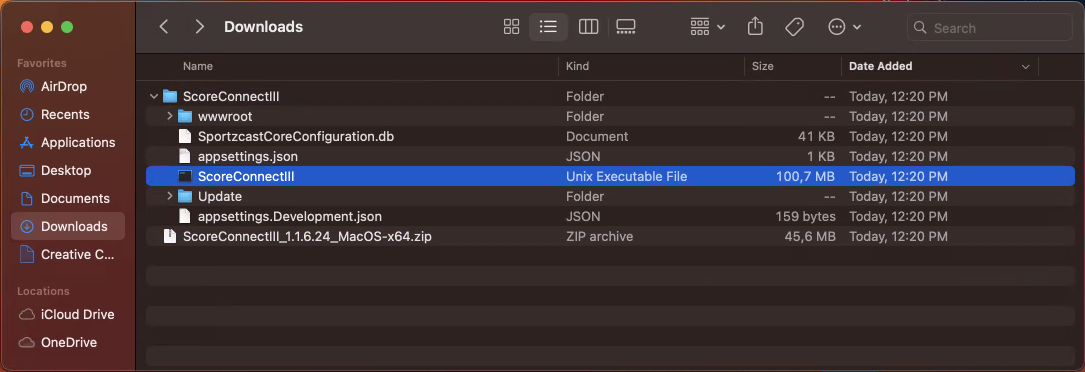1085x372 pixels.
Task: Switch to gallery view
Action: pos(626,27)
